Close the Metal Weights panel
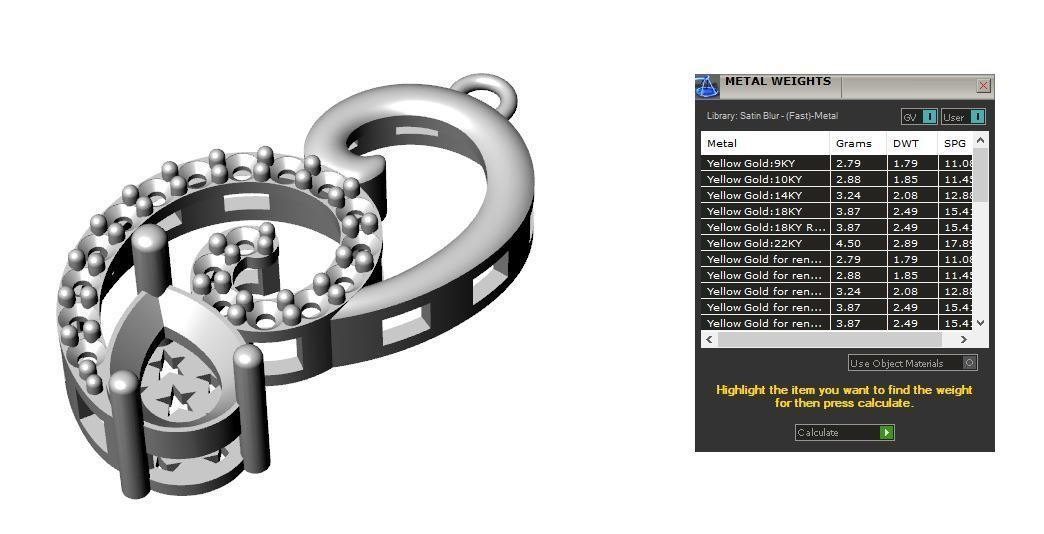 coord(983,85)
